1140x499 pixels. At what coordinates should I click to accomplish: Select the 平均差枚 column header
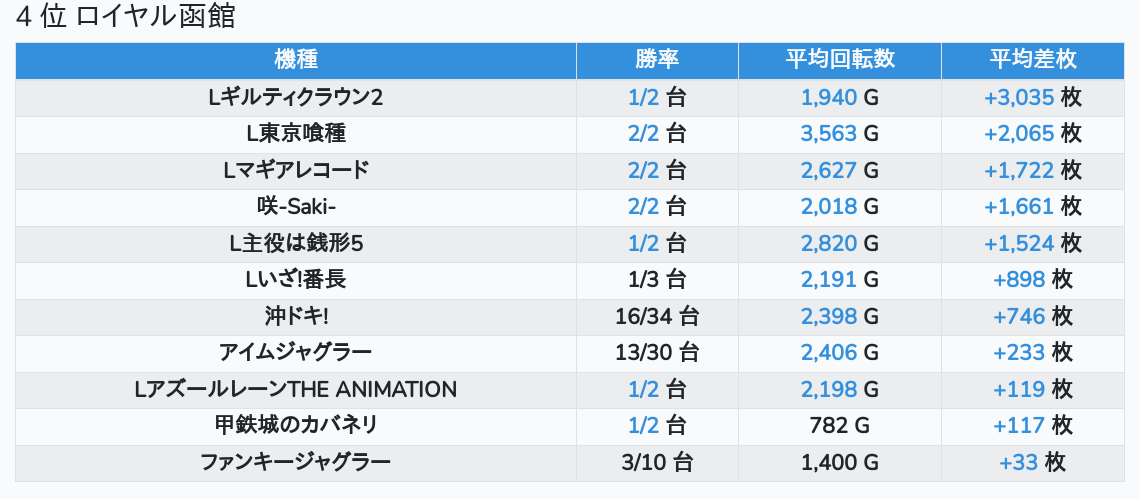1033,60
